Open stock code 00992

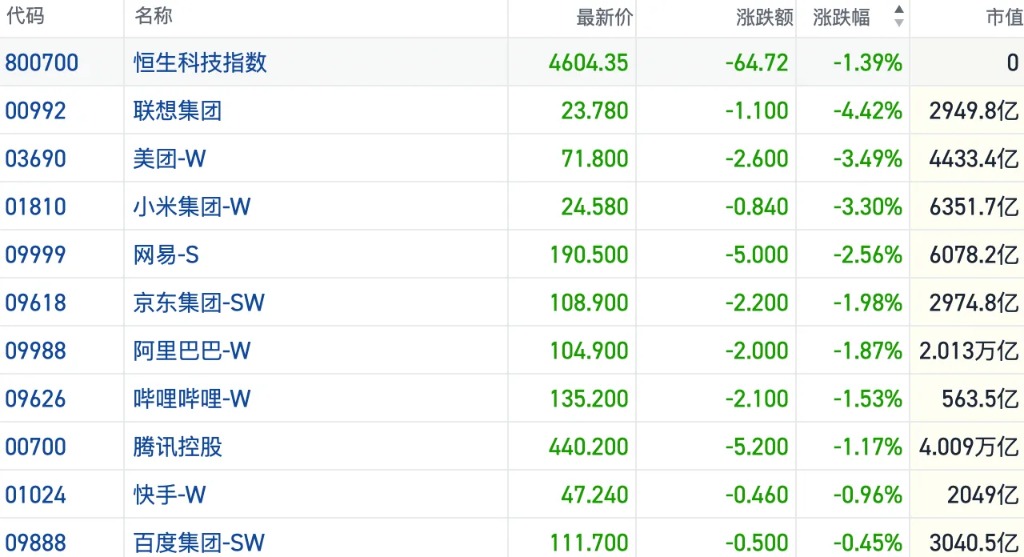36,111
